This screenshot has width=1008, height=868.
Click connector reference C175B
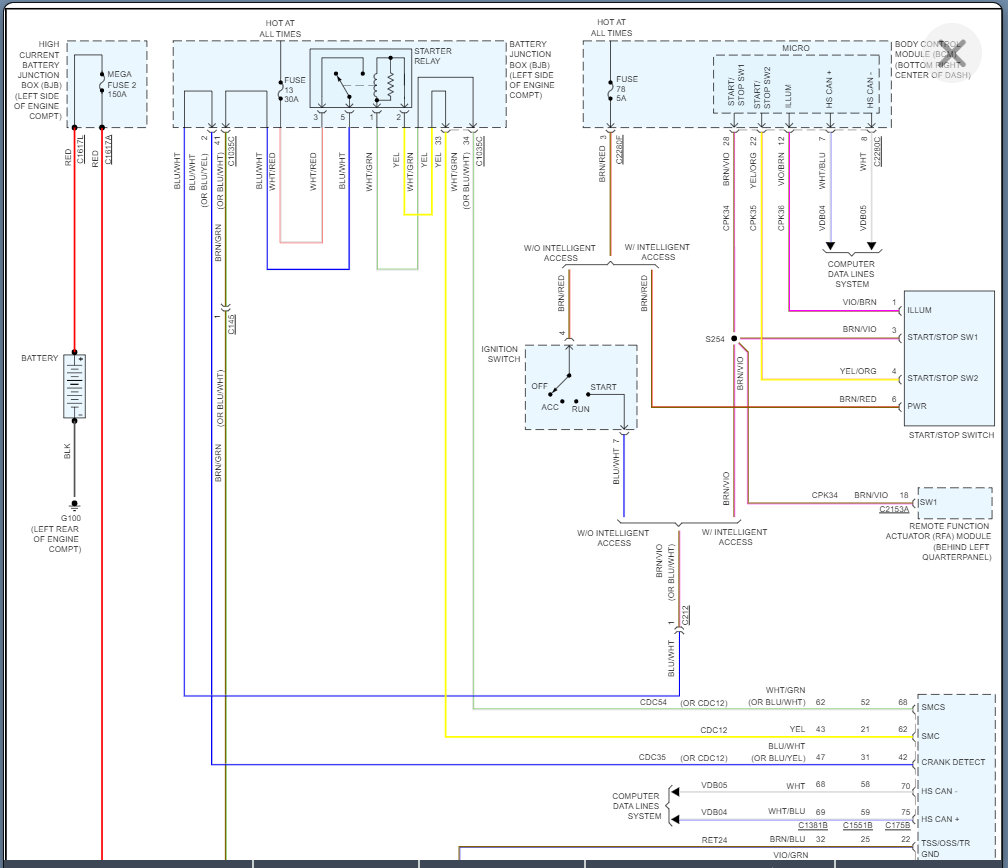(x=897, y=825)
